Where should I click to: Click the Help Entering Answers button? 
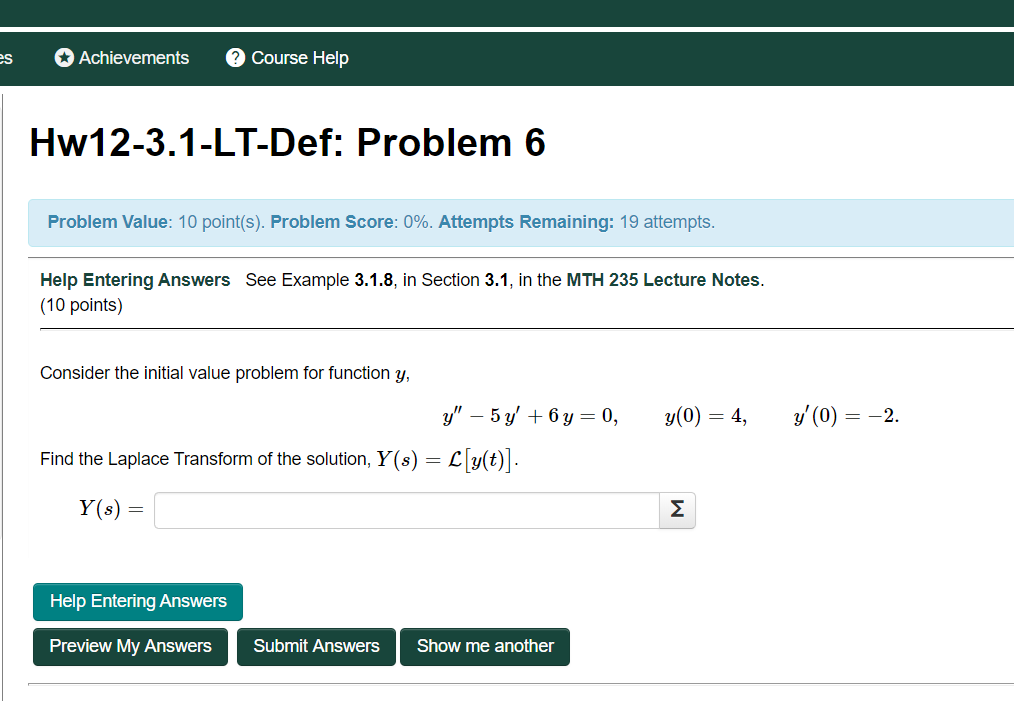pos(137,601)
